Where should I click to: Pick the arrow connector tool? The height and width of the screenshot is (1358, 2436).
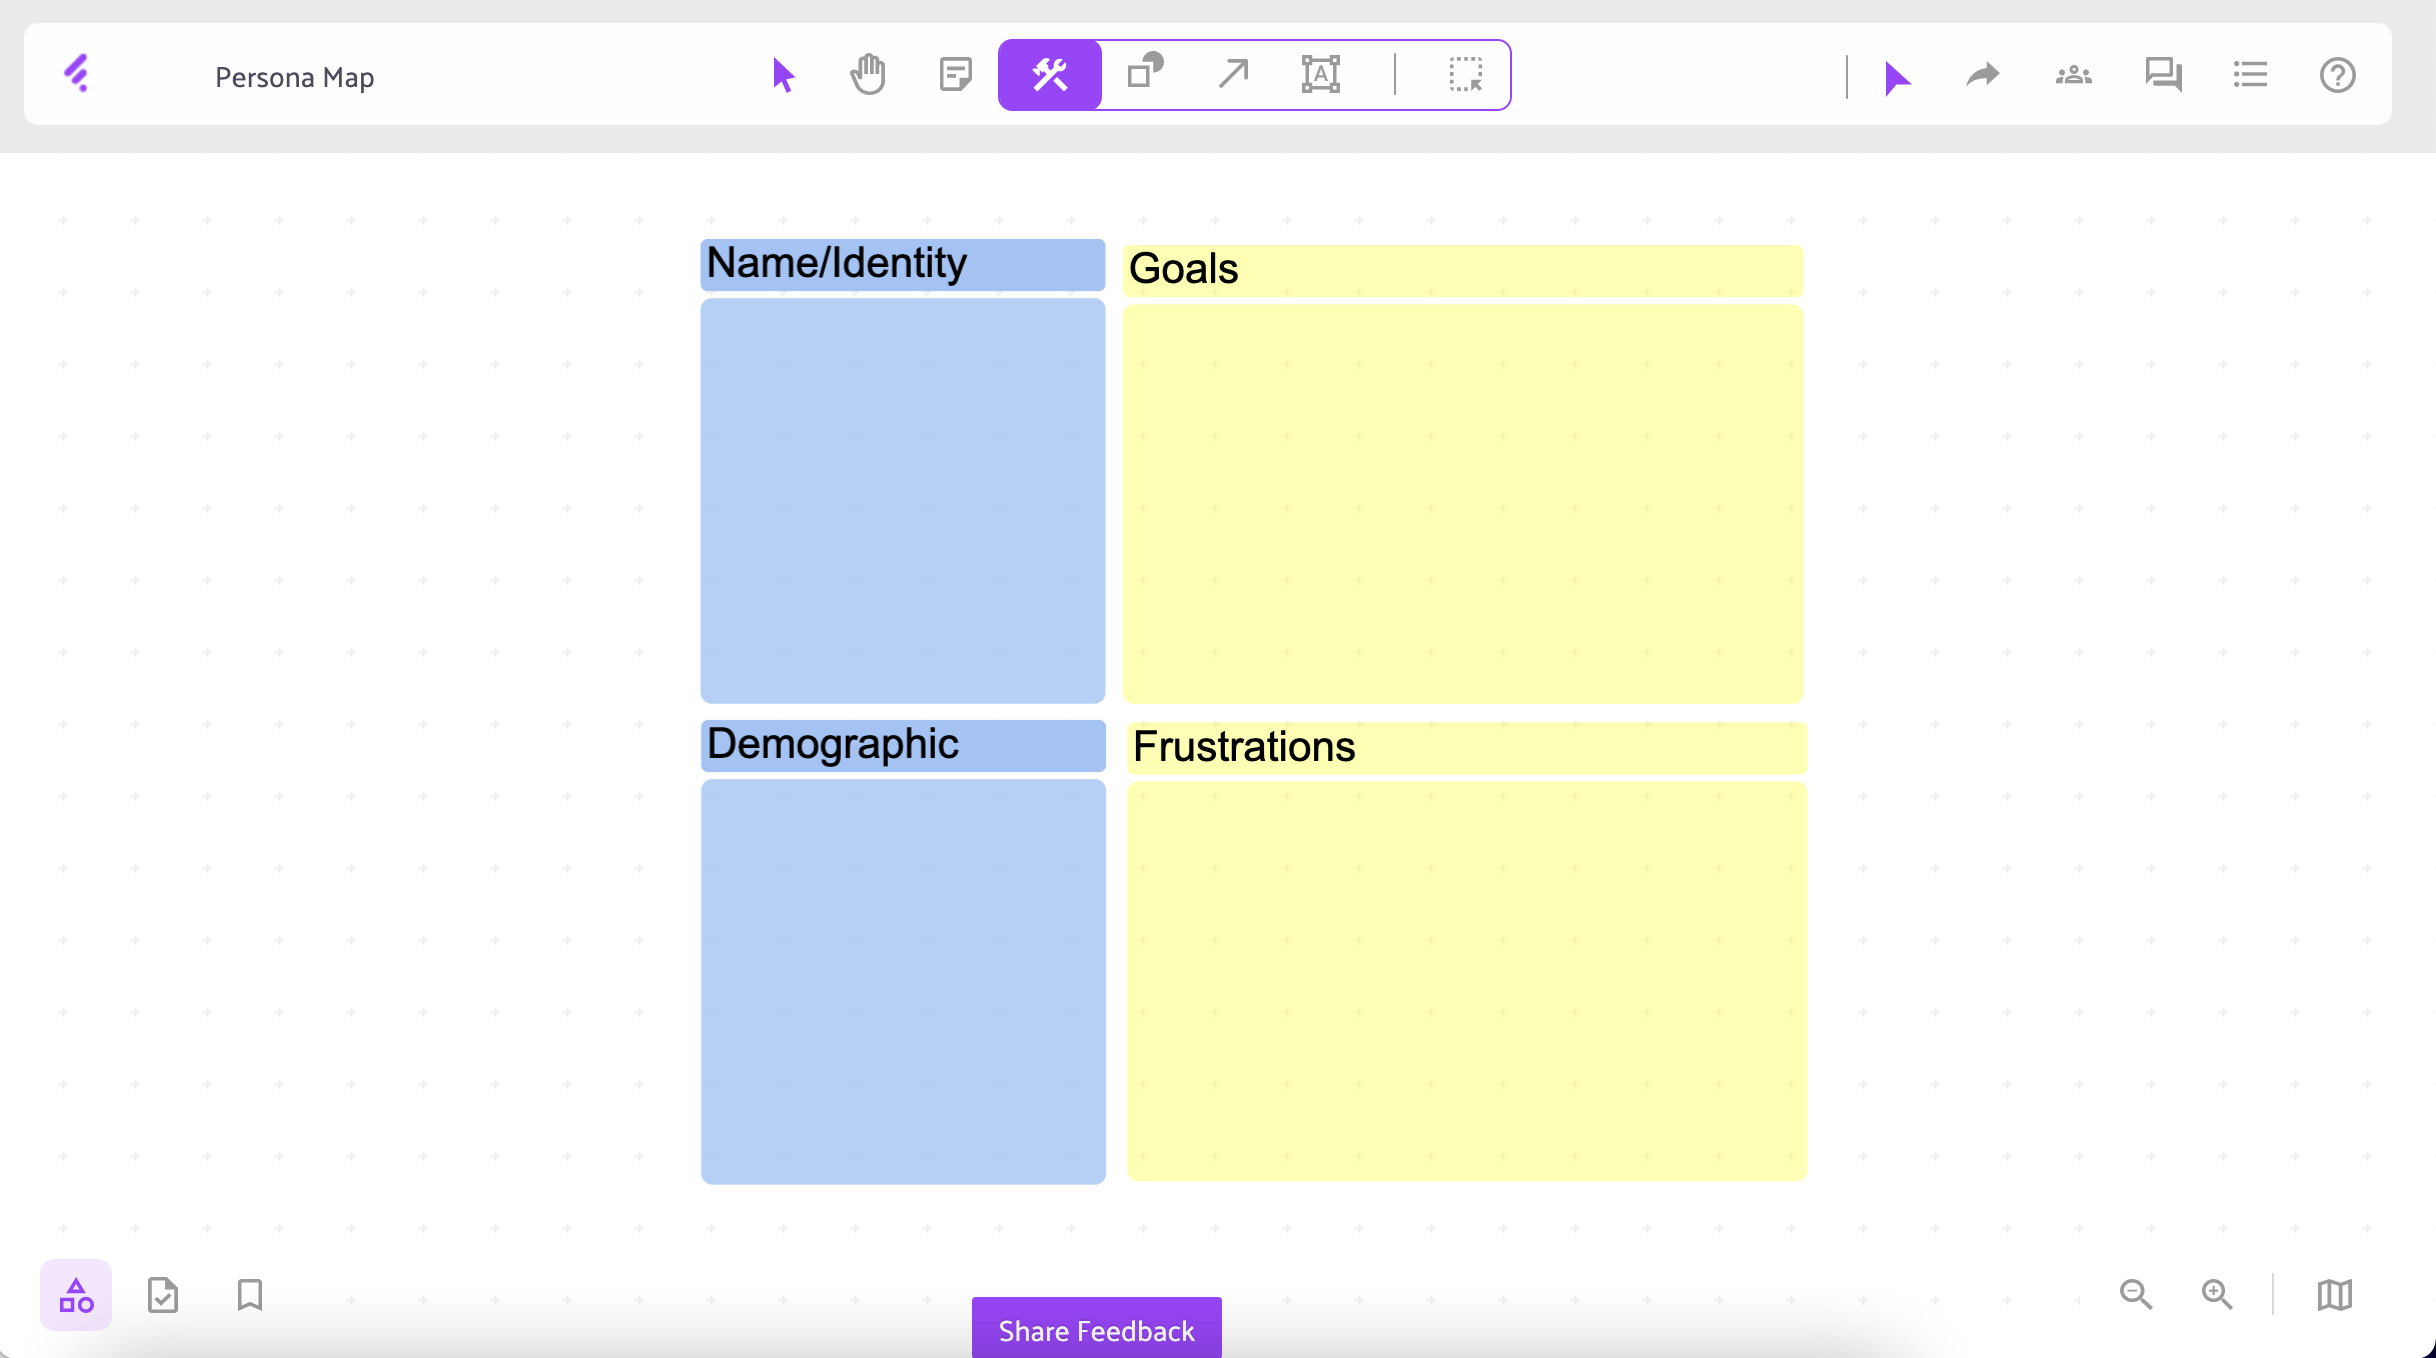1233,74
